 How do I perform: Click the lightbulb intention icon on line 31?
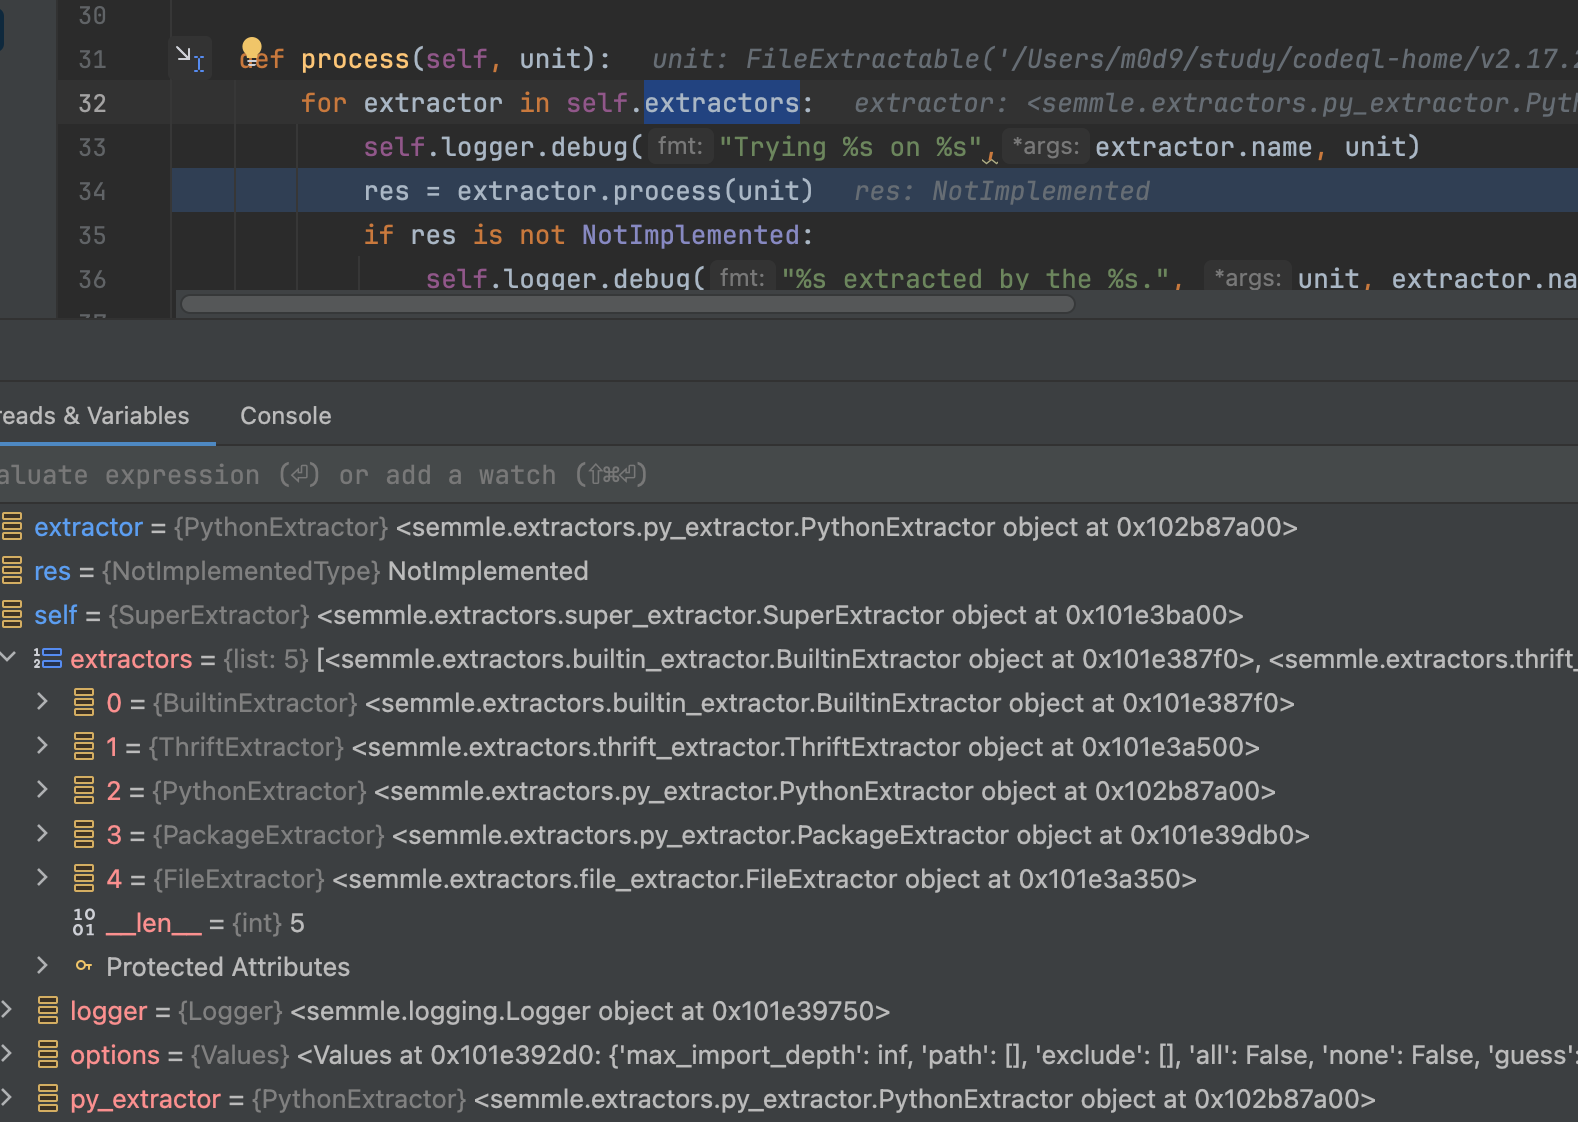coord(252,50)
